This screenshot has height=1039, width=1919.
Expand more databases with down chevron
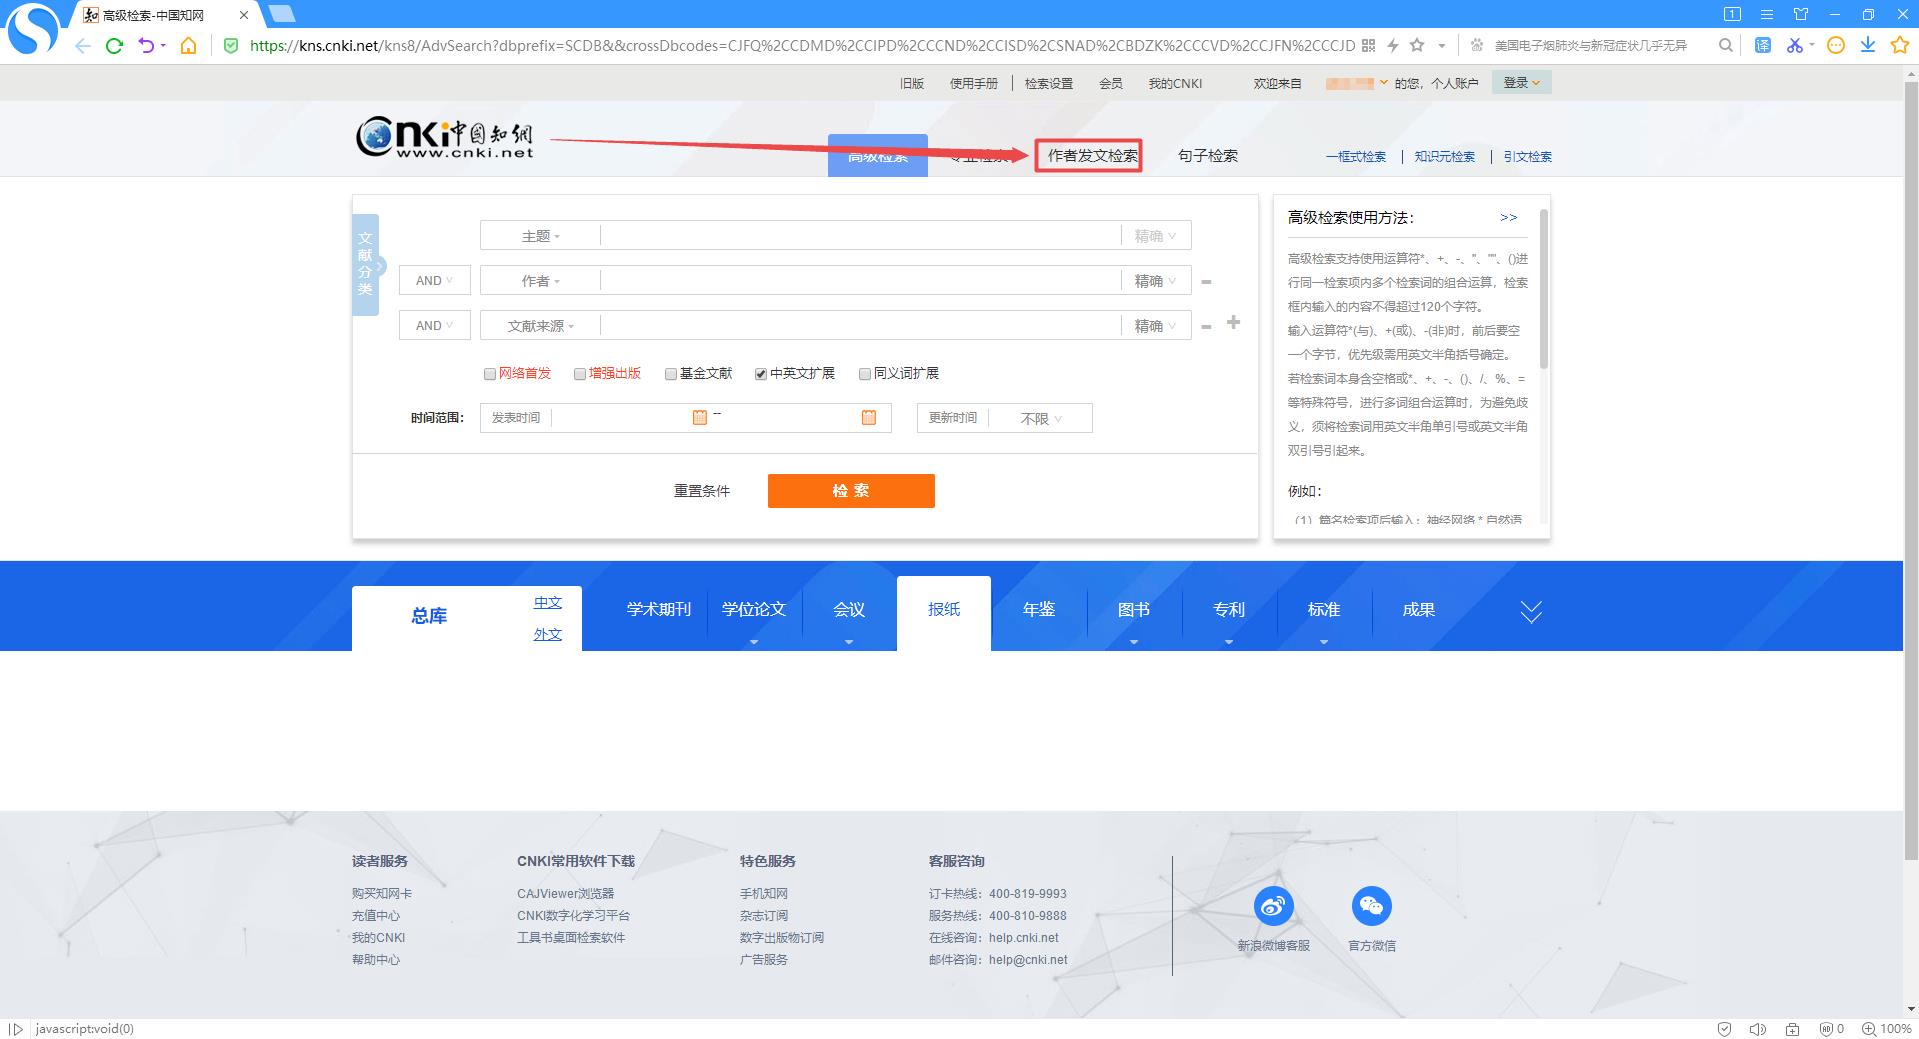tap(1531, 612)
